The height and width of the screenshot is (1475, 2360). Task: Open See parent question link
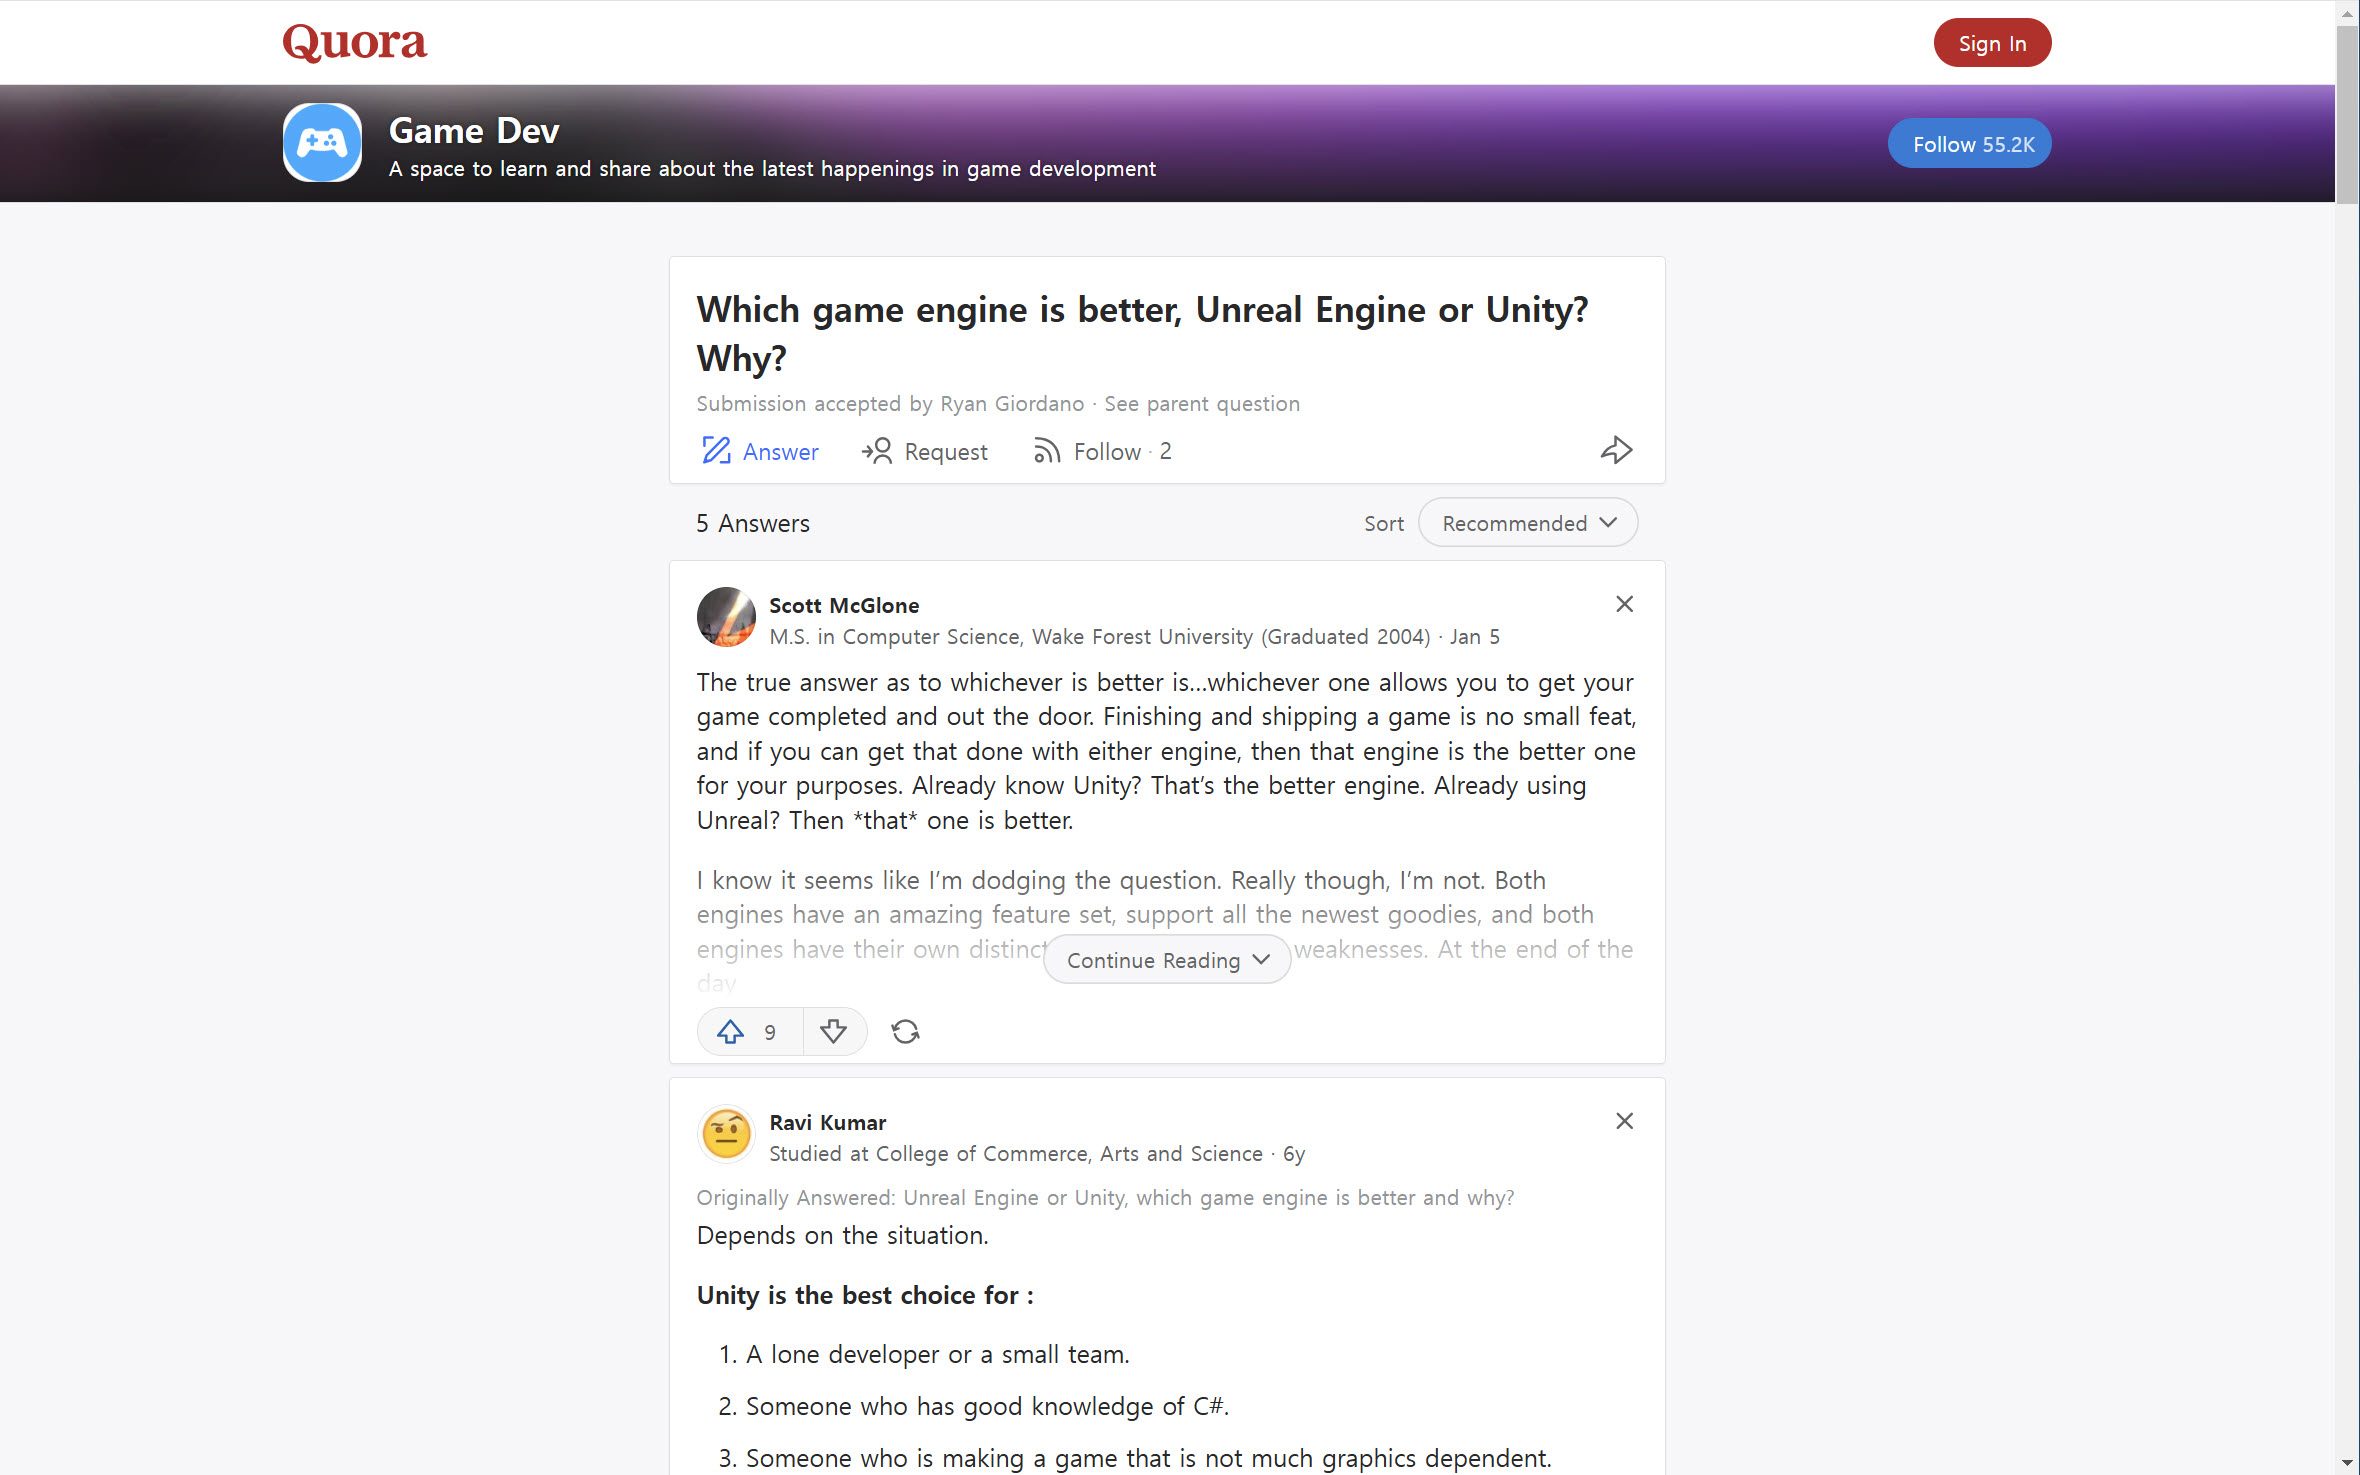coord(1201,404)
